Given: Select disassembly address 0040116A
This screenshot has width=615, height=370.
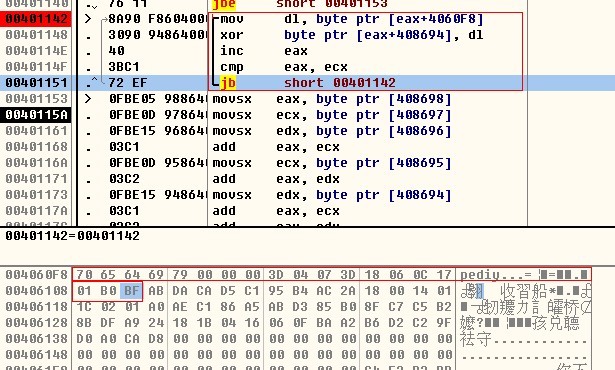Looking at the screenshot, I should (x=36, y=163).
